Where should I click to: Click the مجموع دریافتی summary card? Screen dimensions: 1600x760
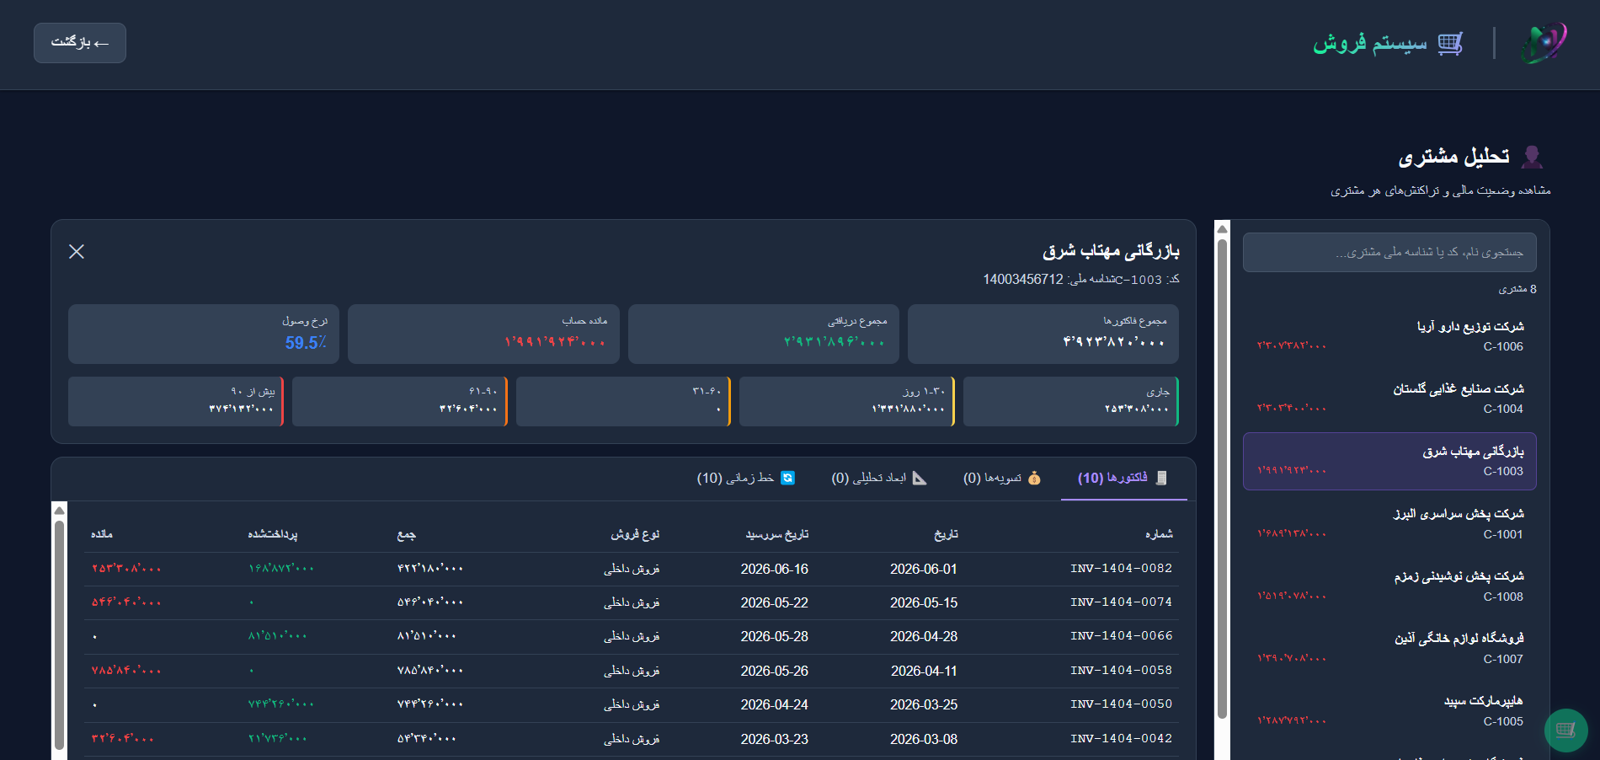pyautogui.click(x=763, y=333)
